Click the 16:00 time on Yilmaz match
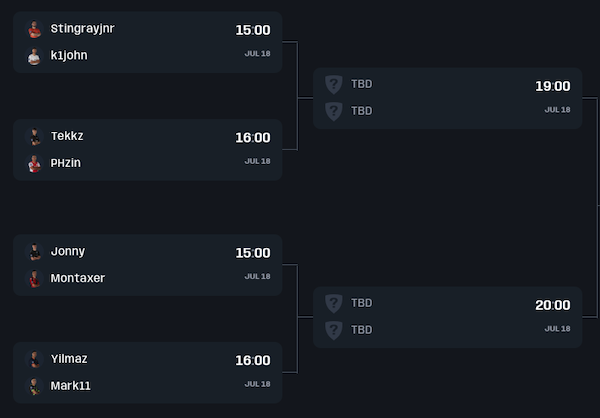Screen dimensions: 600x418 253,360
